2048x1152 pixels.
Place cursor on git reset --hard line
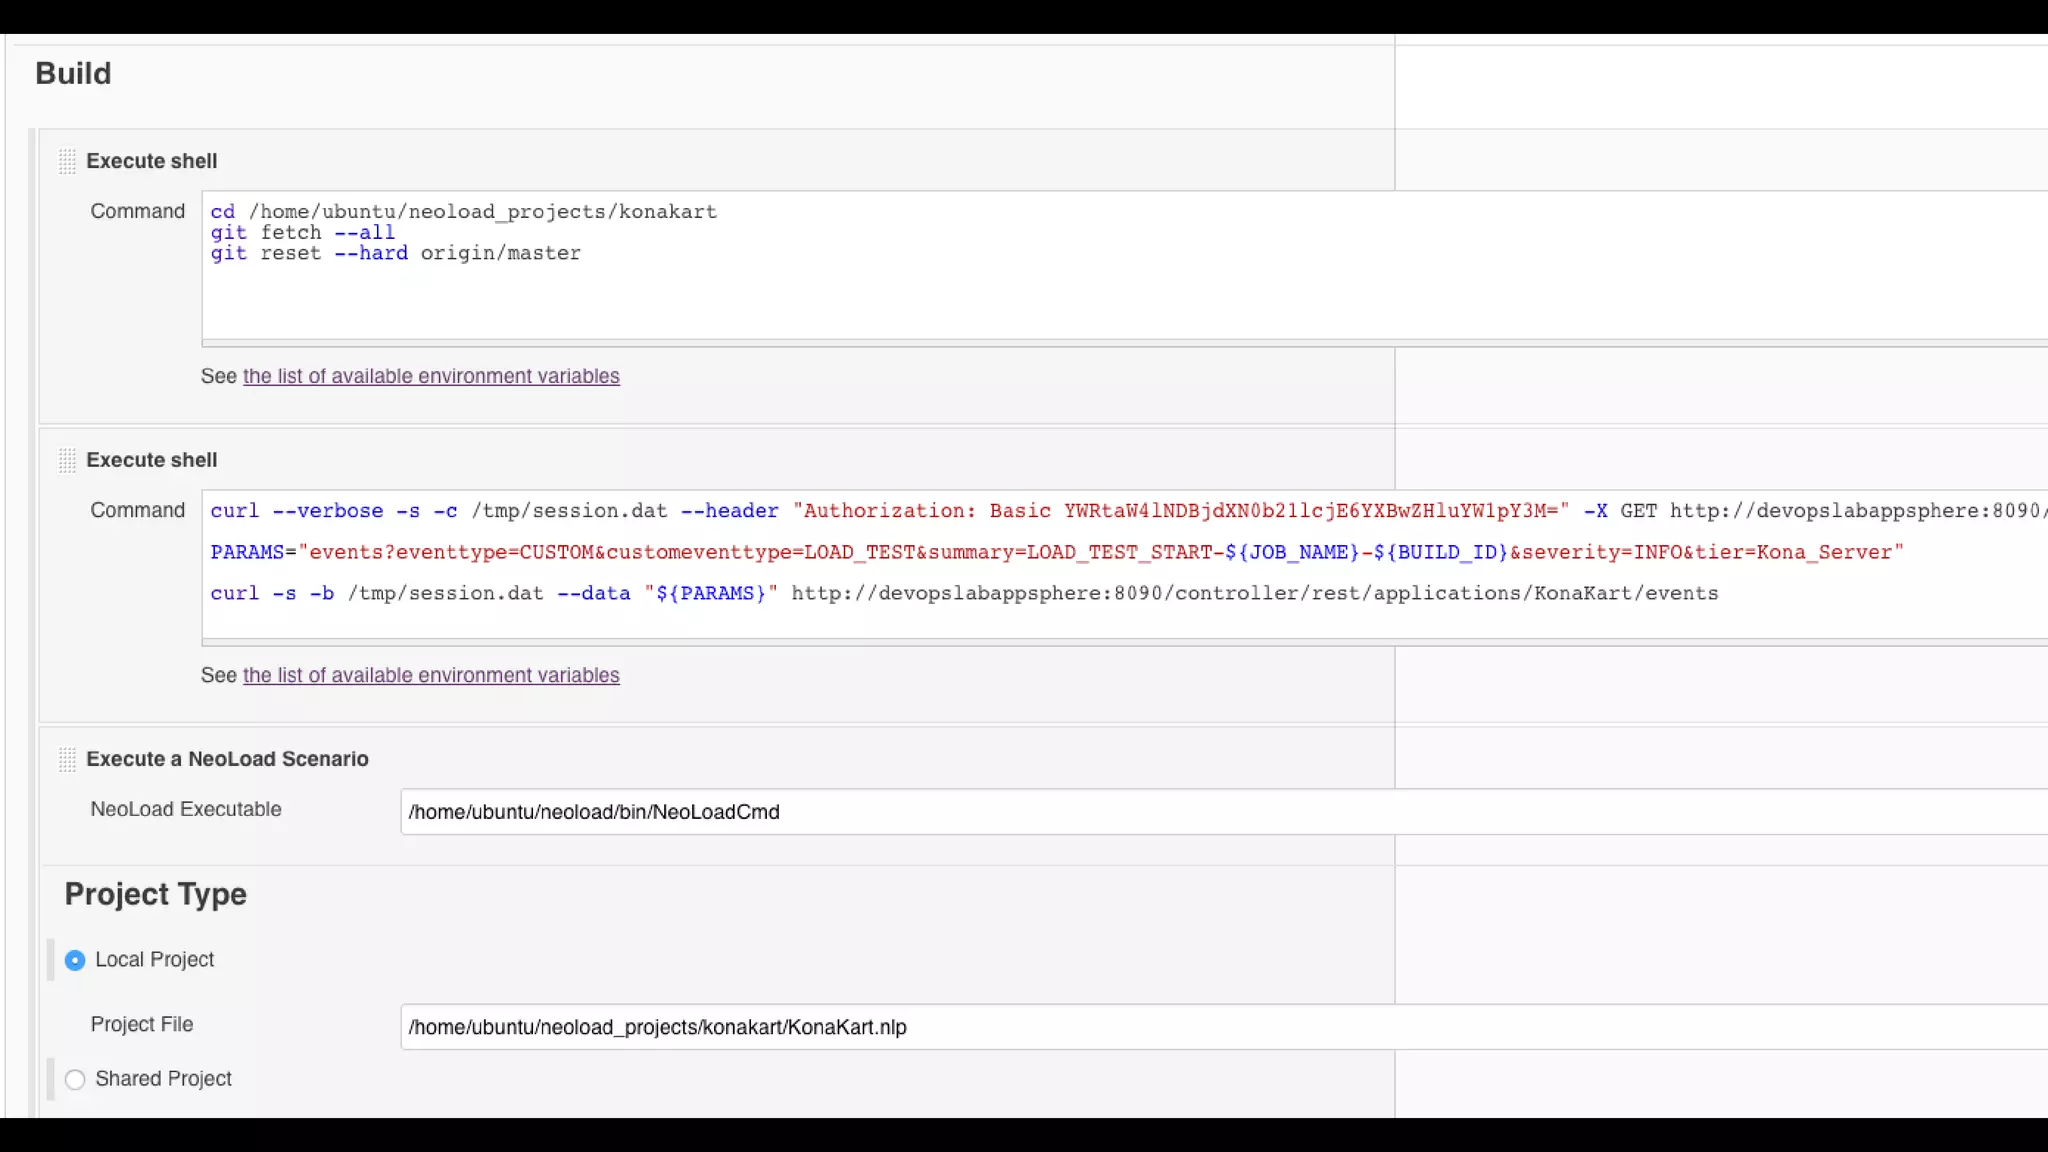[x=396, y=254]
